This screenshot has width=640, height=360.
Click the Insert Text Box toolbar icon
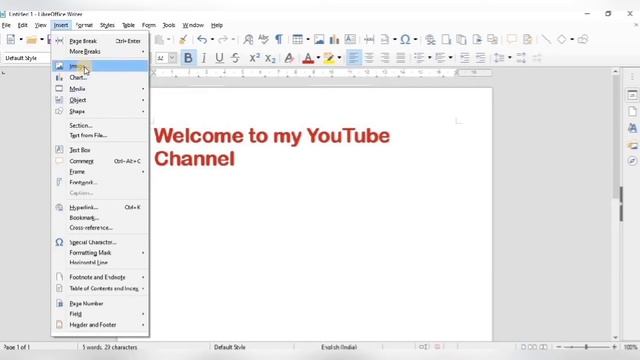(x=350, y=39)
